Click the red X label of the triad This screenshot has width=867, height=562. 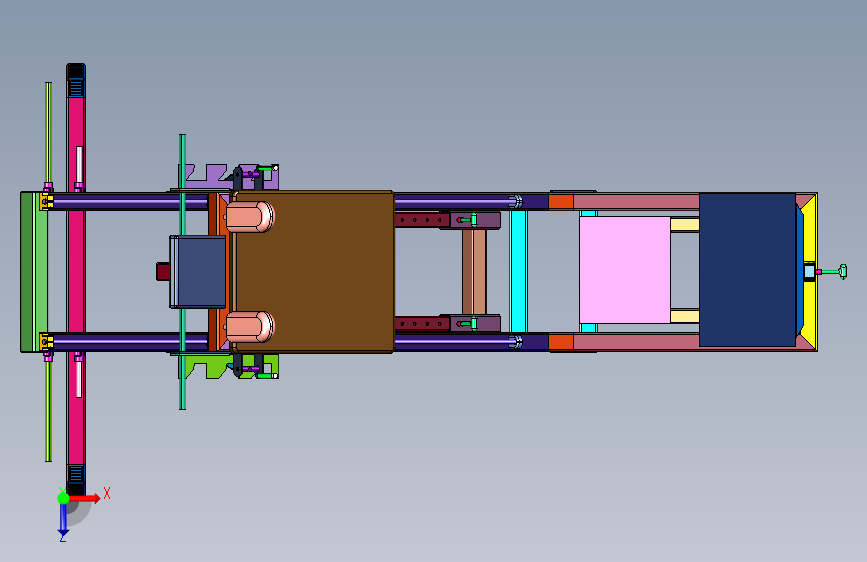(107, 493)
